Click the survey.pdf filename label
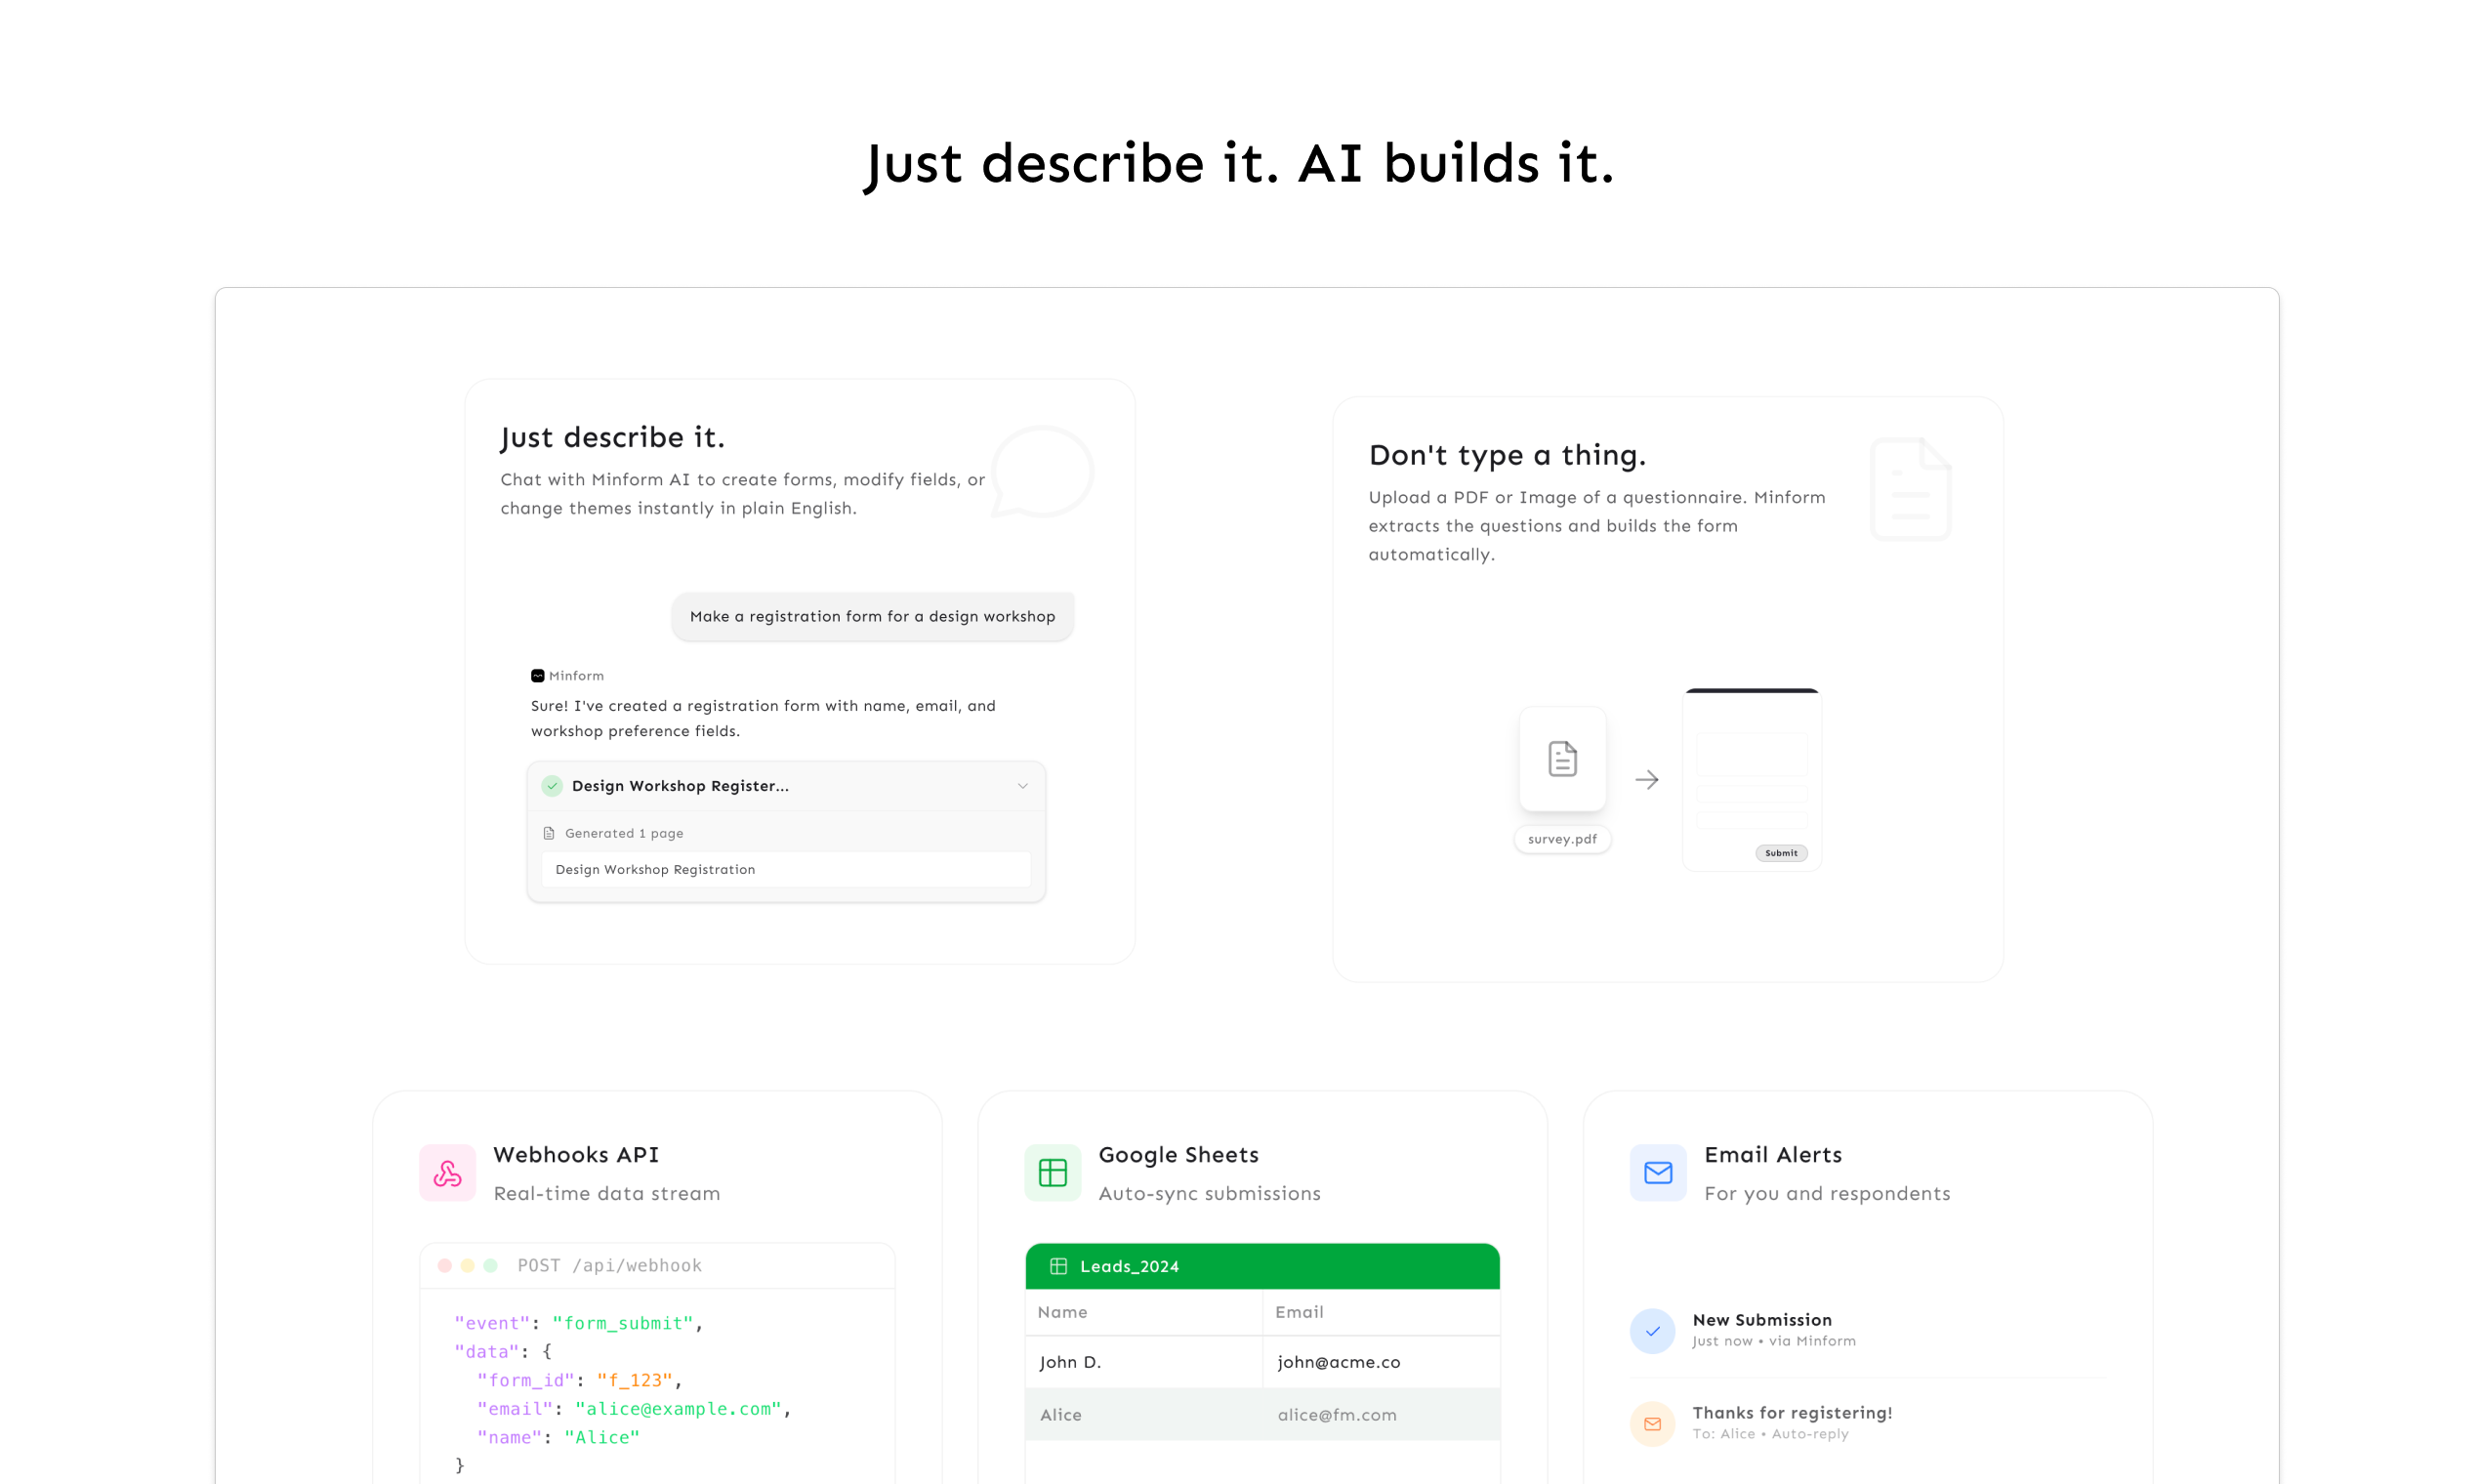Viewport: 2480px width, 1484px height. coord(1562,839)
